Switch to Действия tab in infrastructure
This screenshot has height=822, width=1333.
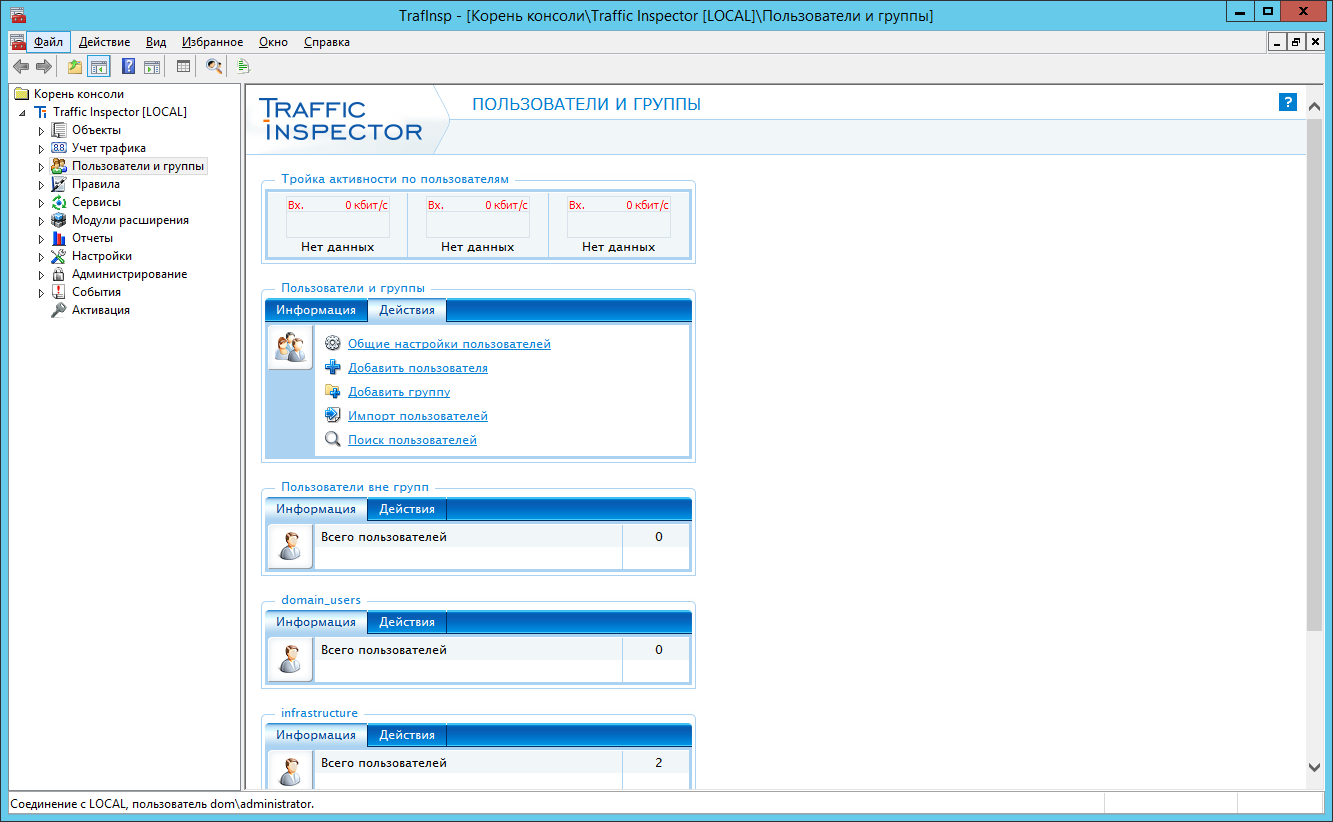(x=407, y=735)
